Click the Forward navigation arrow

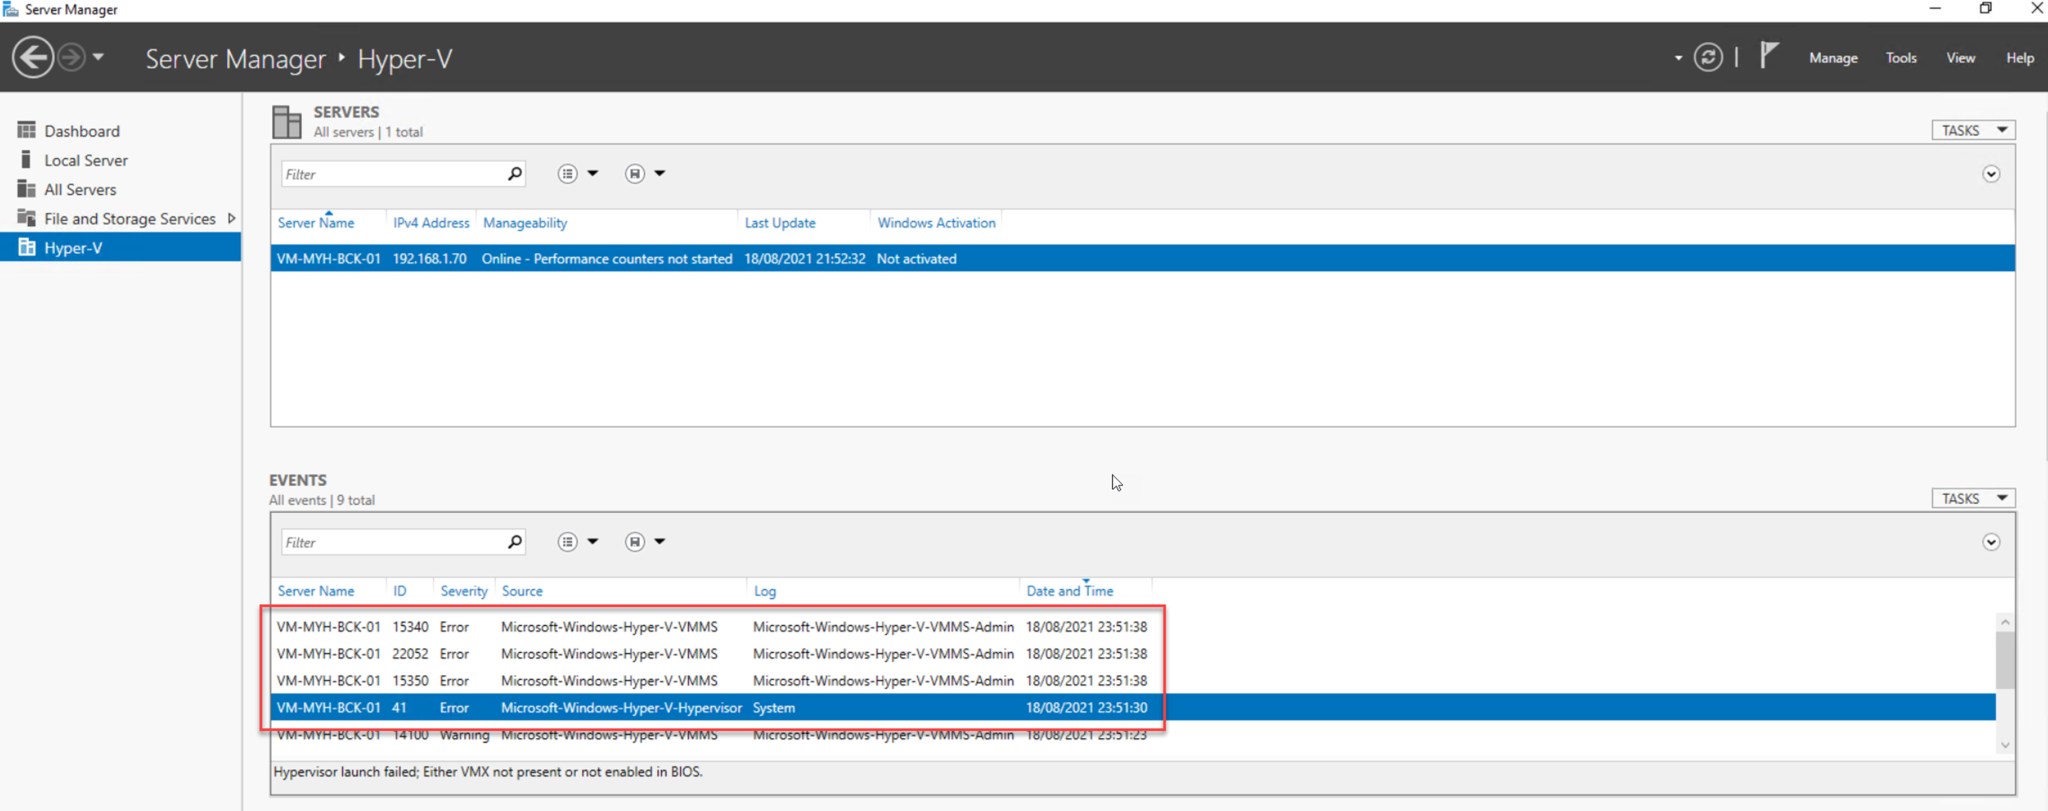tap(71, 57)
